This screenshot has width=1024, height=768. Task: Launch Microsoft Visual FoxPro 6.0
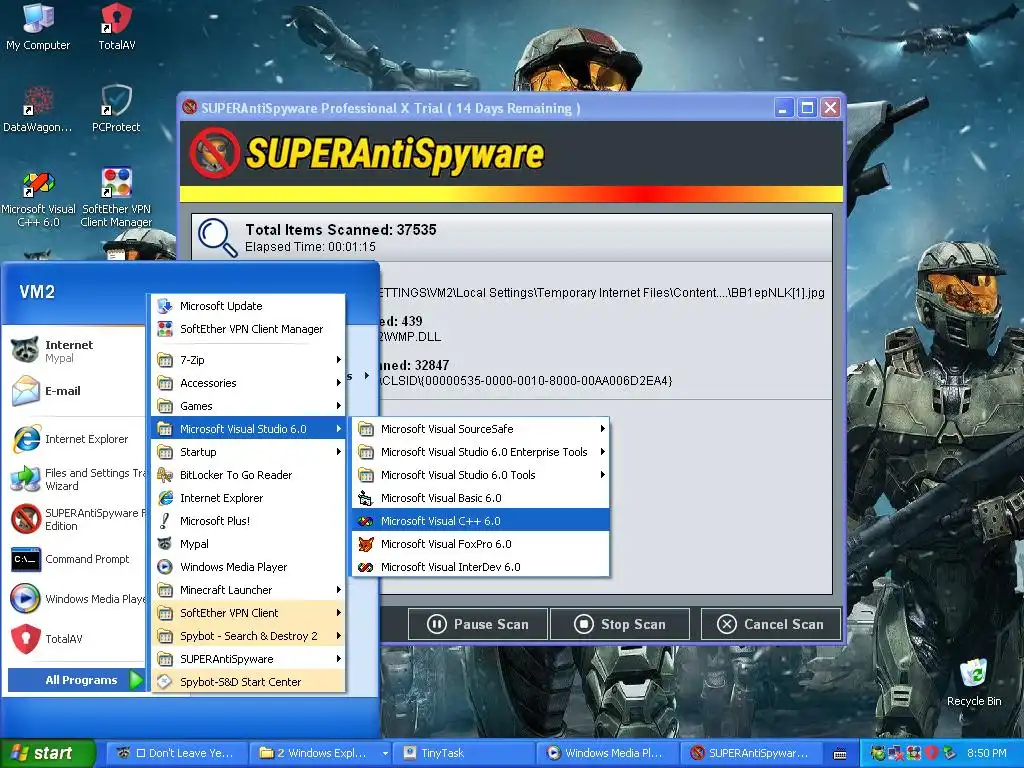(x=481, y=544)
